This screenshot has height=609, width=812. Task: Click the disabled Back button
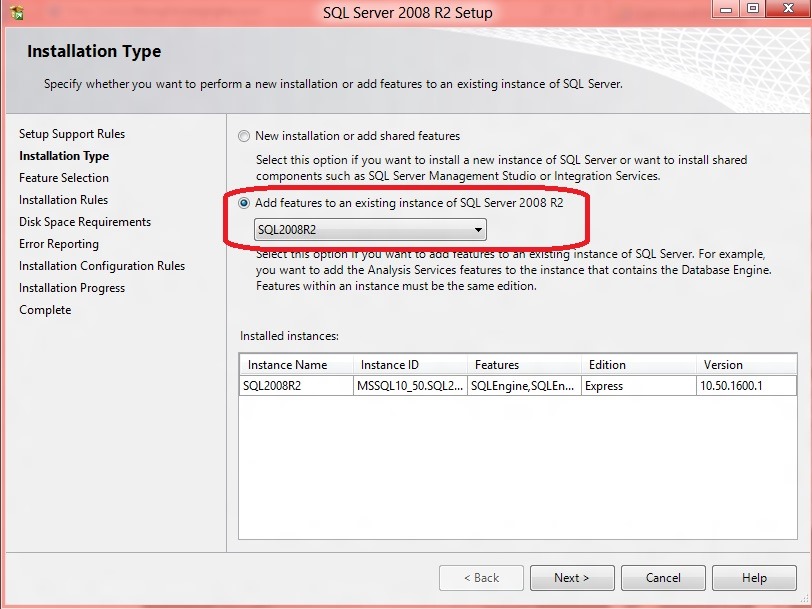click(x=481, y=577)
